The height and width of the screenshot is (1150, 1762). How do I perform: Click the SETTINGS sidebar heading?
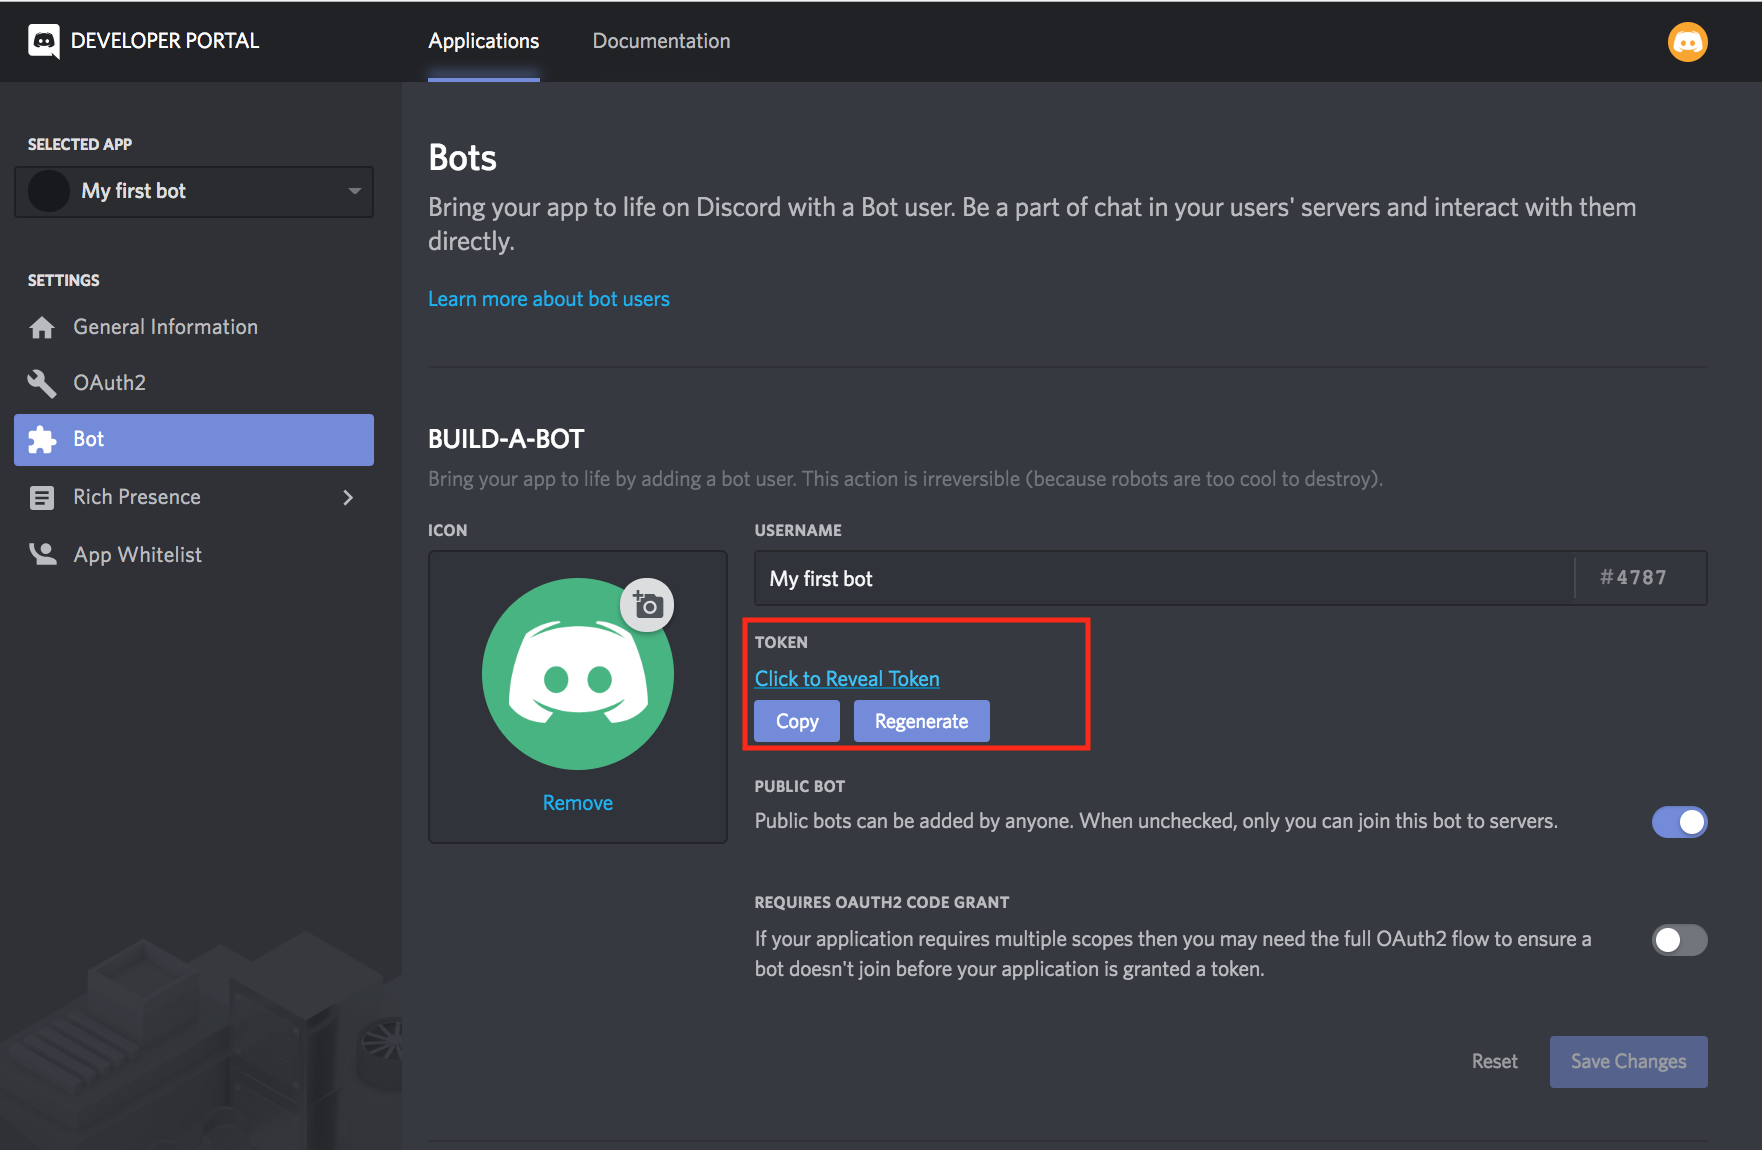64,280
